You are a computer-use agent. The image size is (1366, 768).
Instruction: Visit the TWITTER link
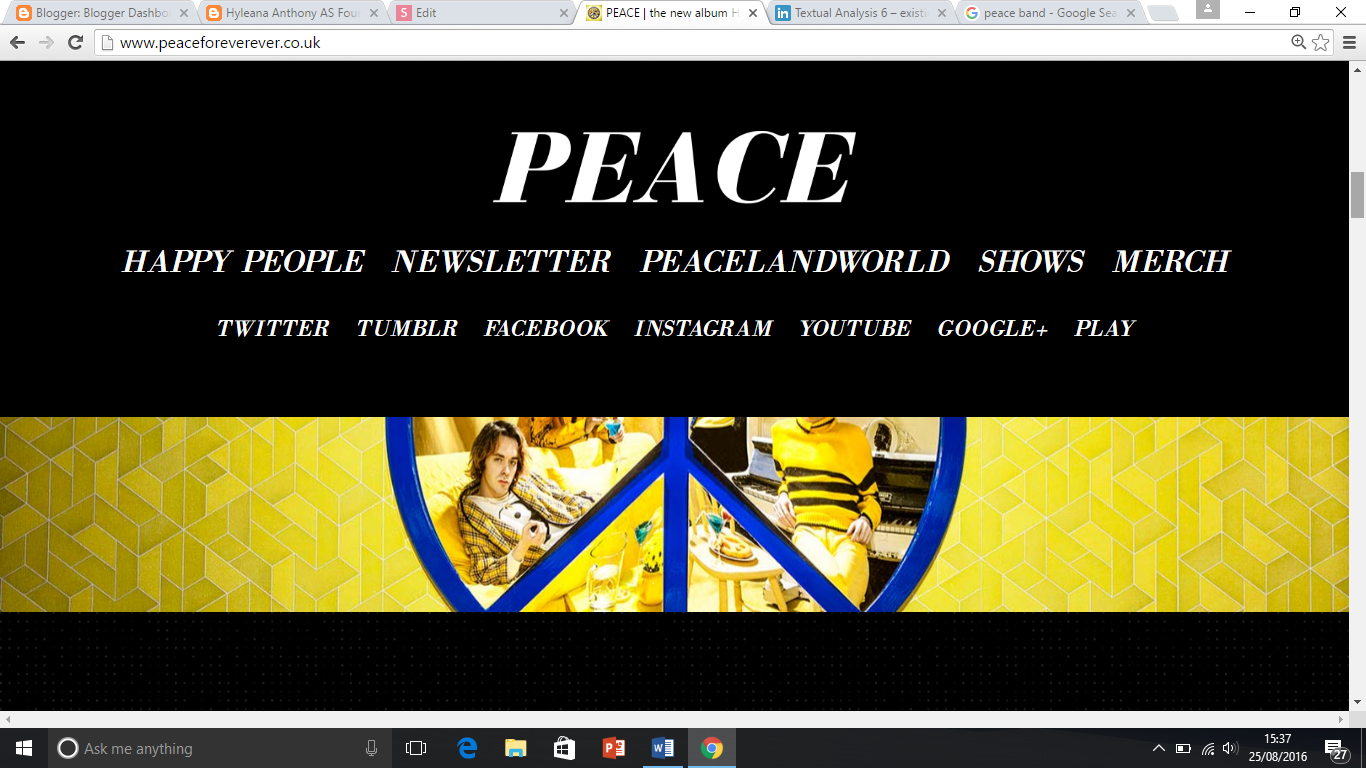[x=273, y=328]
